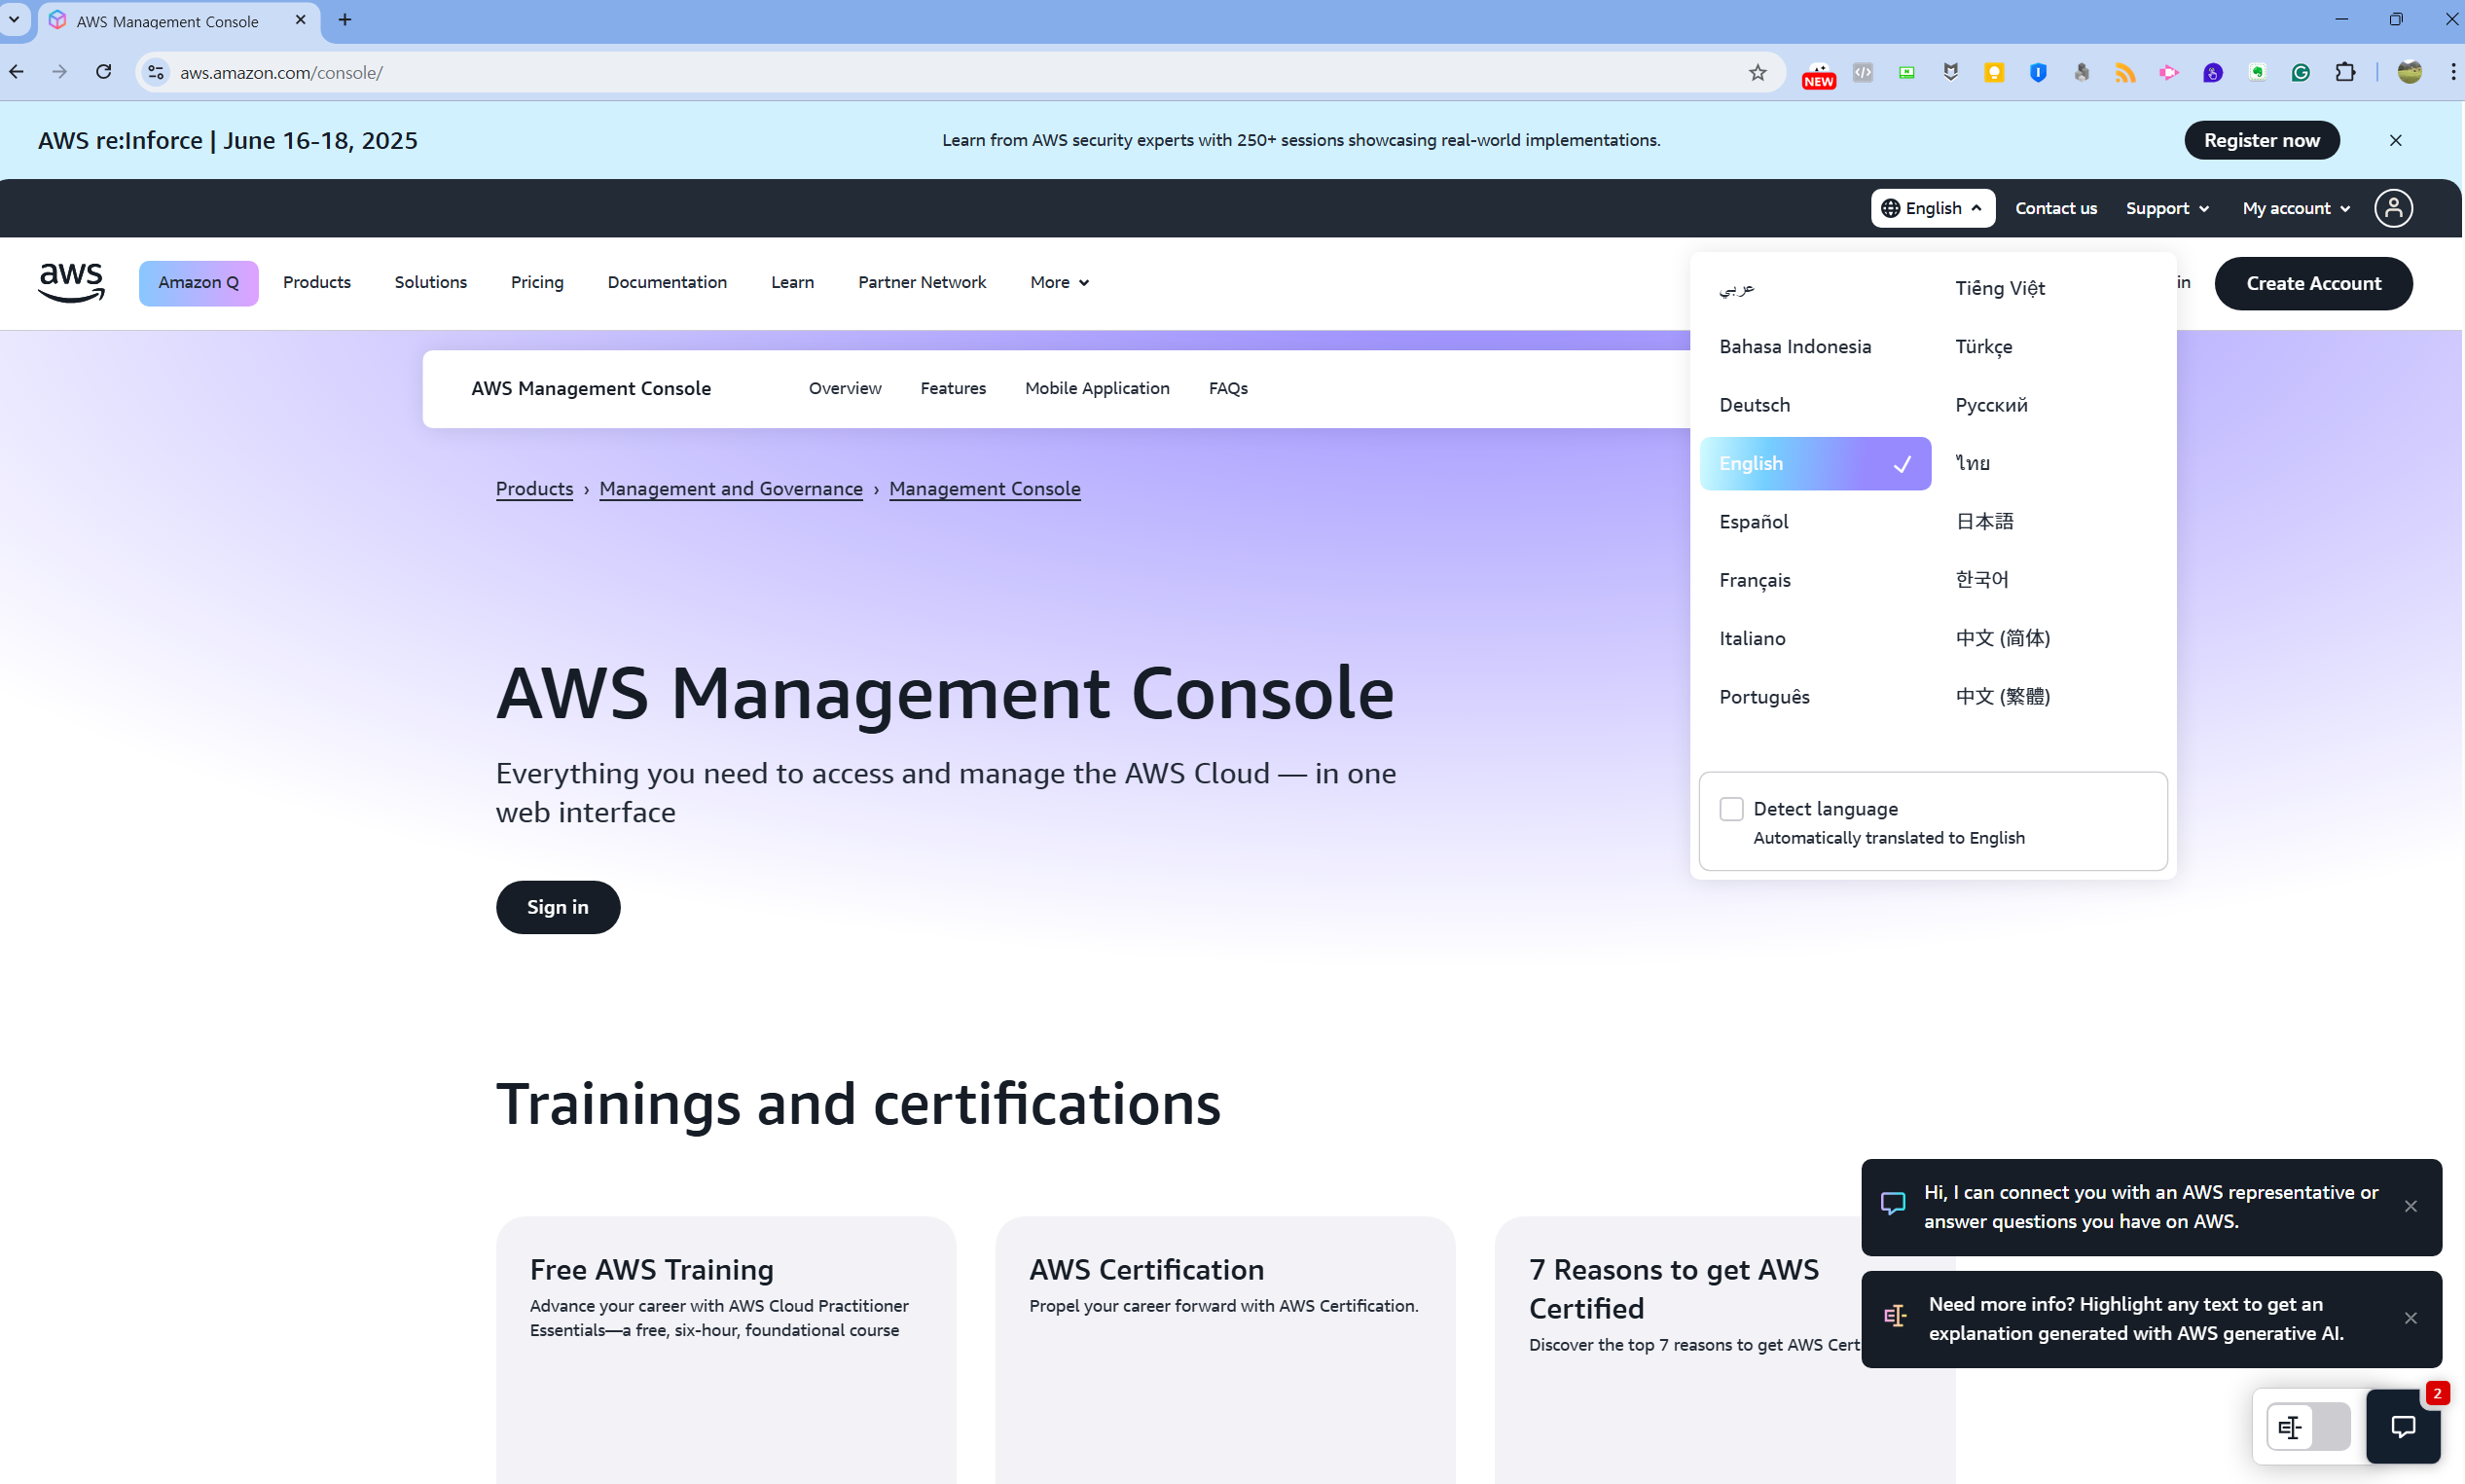Click the AWS logo
This screenshot has height=1484, width=2465.
tap(71, 283)
